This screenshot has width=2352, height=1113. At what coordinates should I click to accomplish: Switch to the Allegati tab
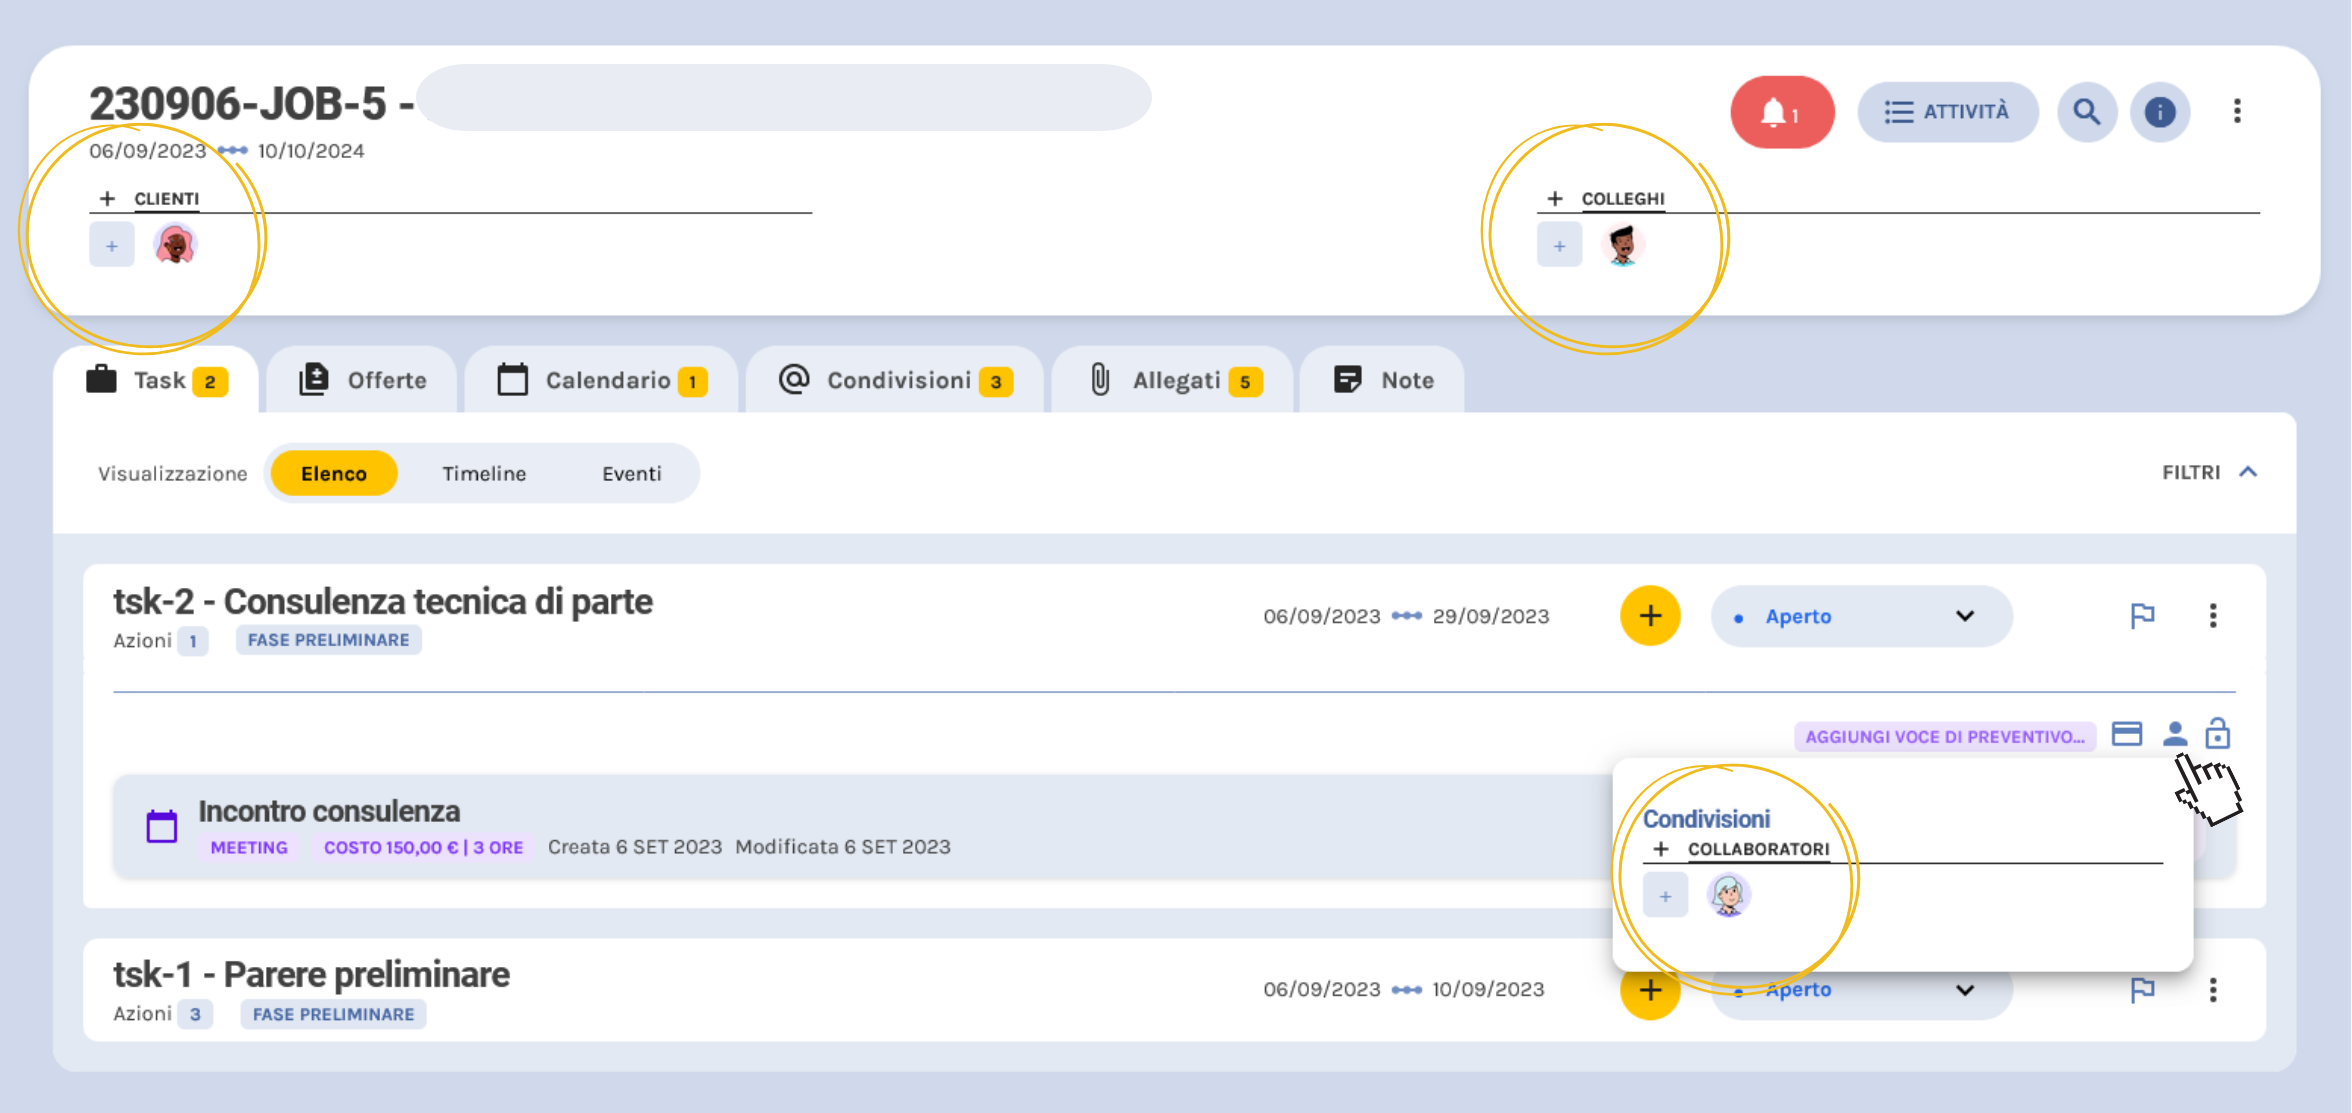tap(1173, 380)
